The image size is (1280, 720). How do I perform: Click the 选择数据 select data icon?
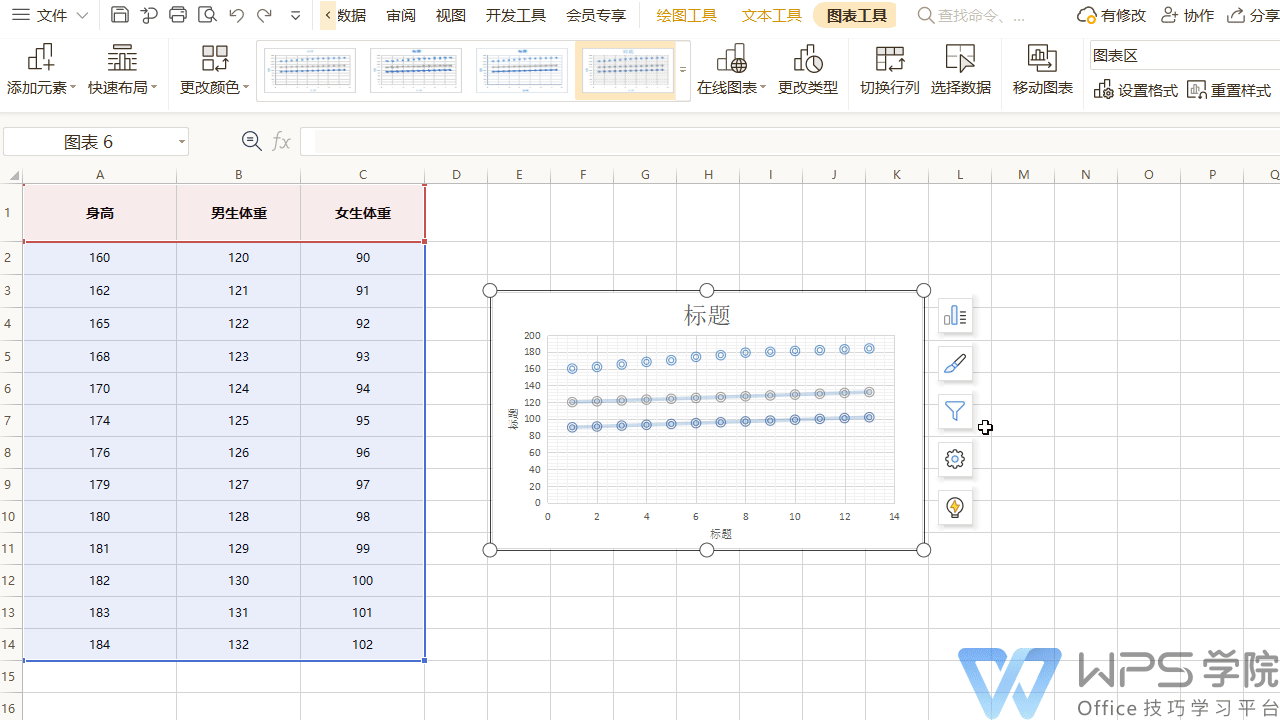(960, 70)
